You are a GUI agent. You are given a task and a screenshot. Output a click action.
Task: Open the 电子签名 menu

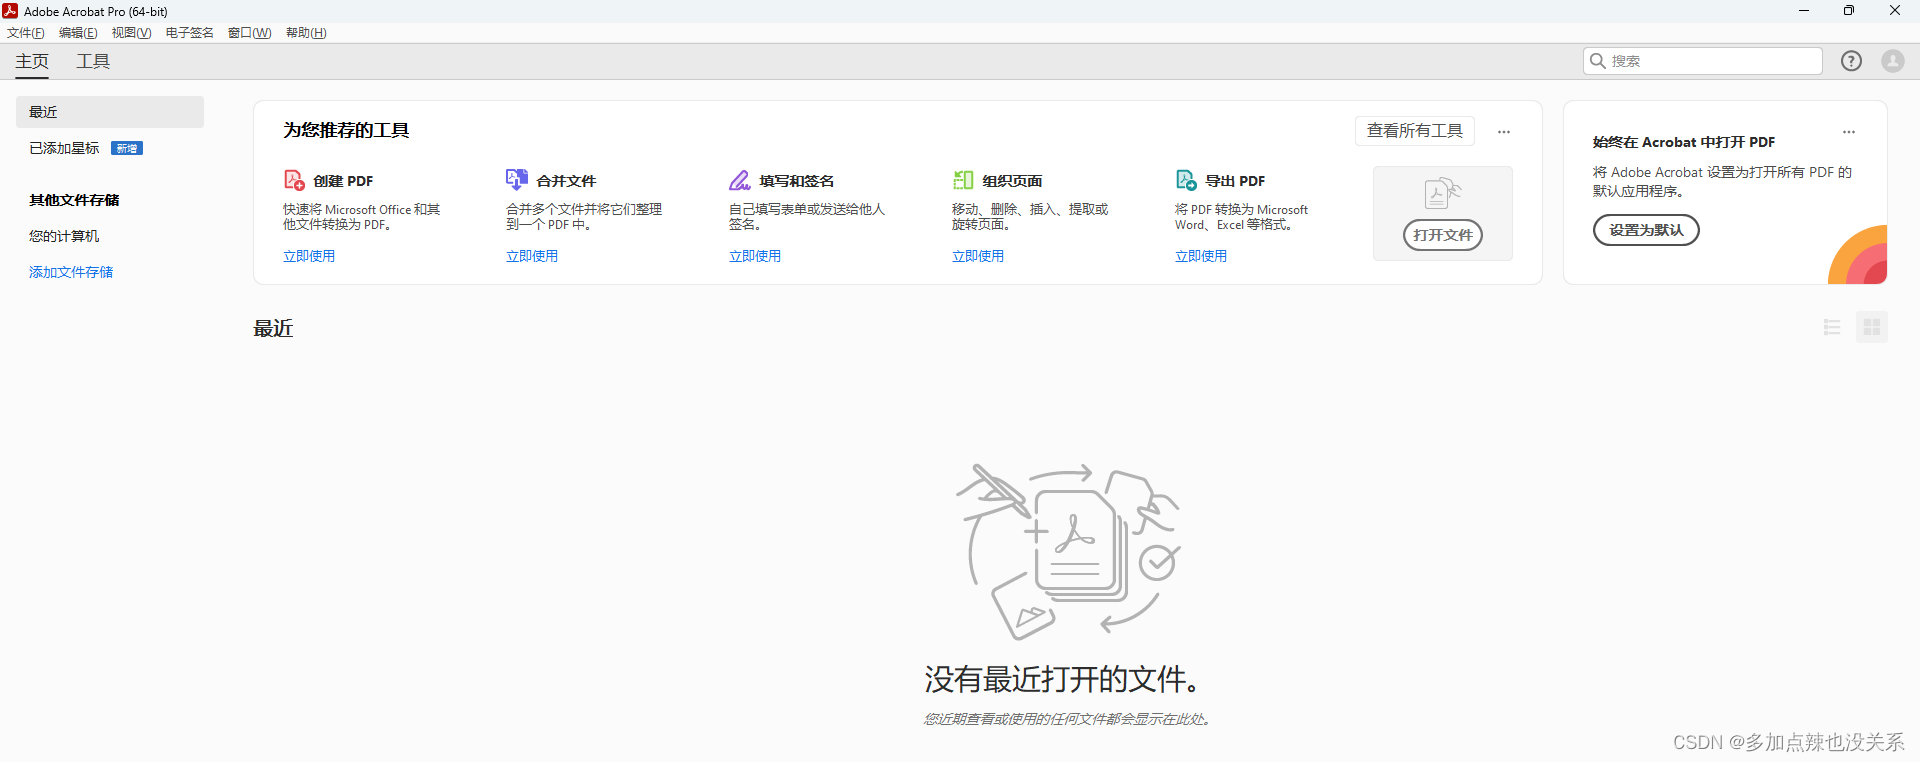click(x=190, y=33)
